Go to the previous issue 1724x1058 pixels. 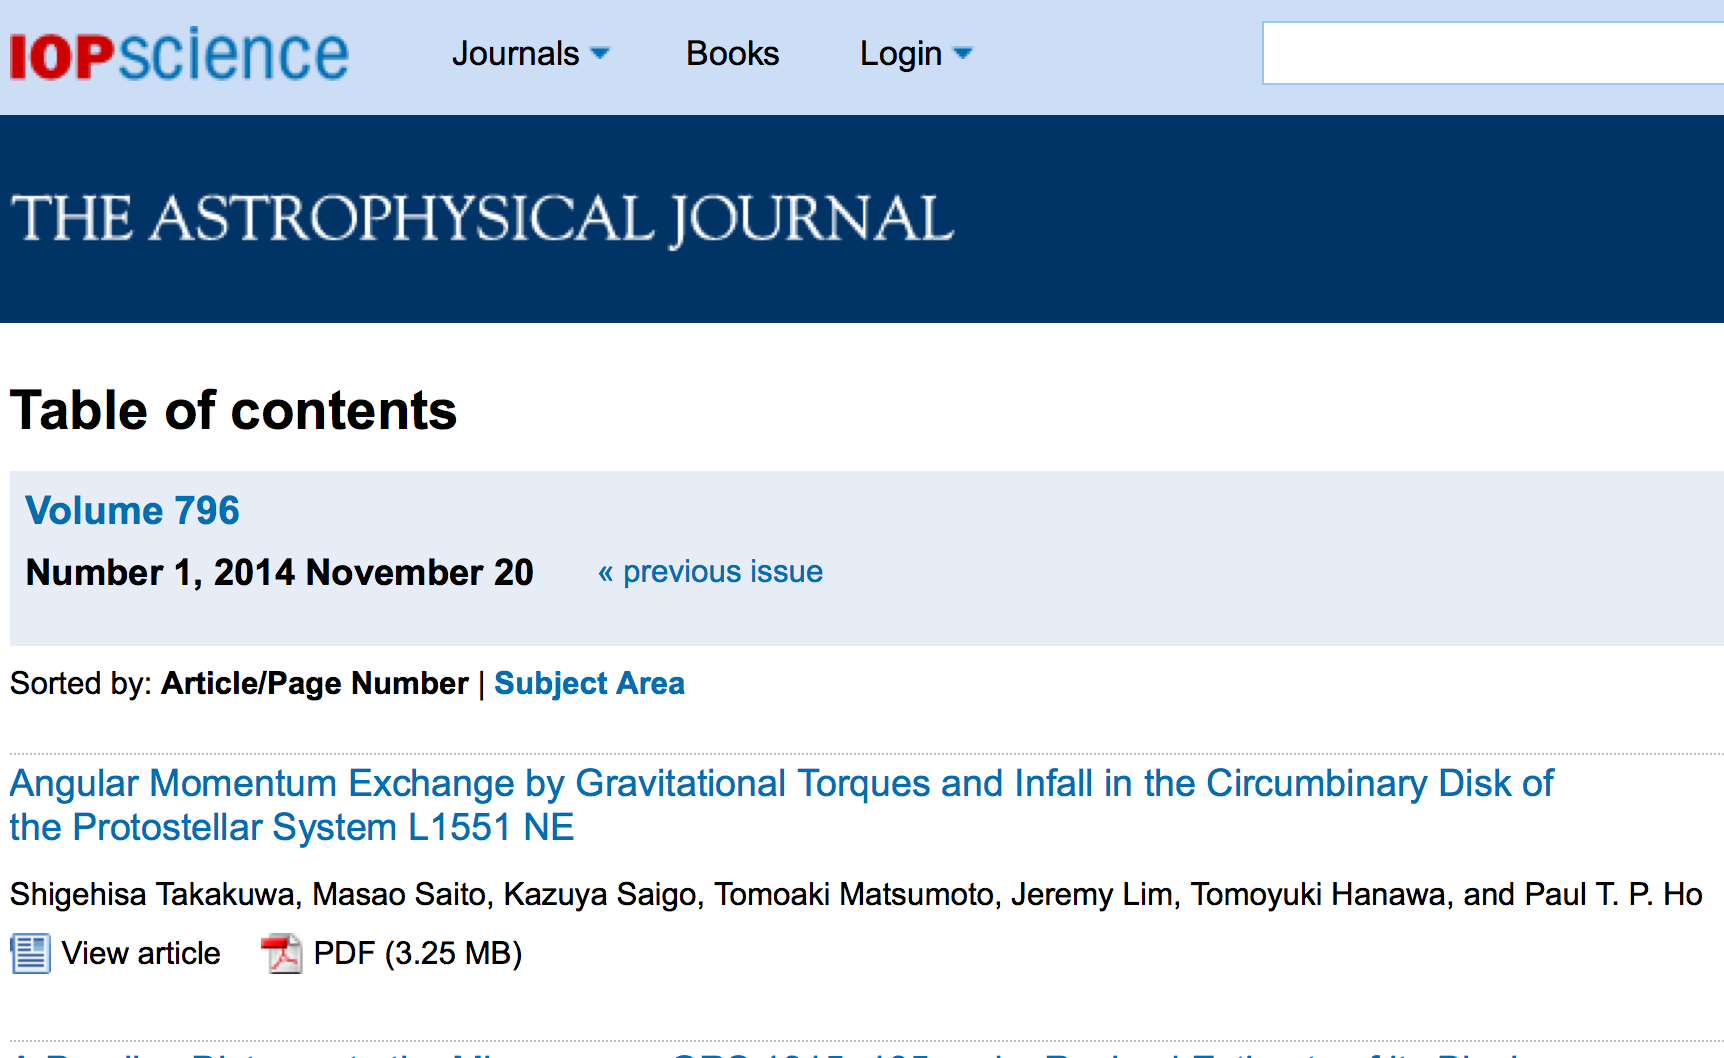tap(722, 571)
